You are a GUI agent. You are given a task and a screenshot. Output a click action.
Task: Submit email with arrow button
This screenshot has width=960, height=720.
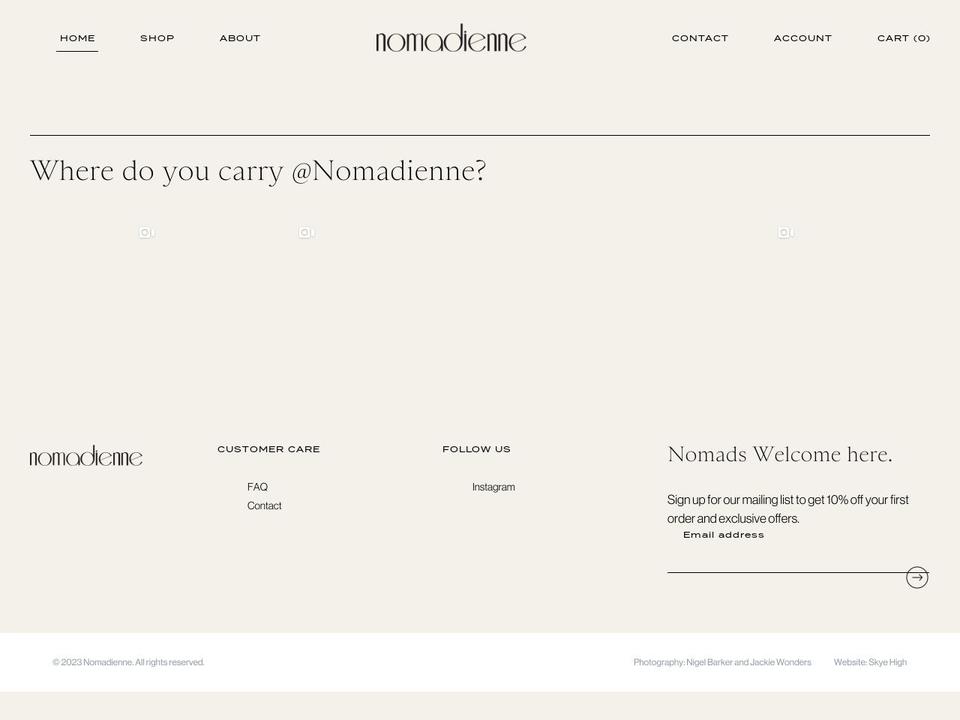(x=917, y=577)
